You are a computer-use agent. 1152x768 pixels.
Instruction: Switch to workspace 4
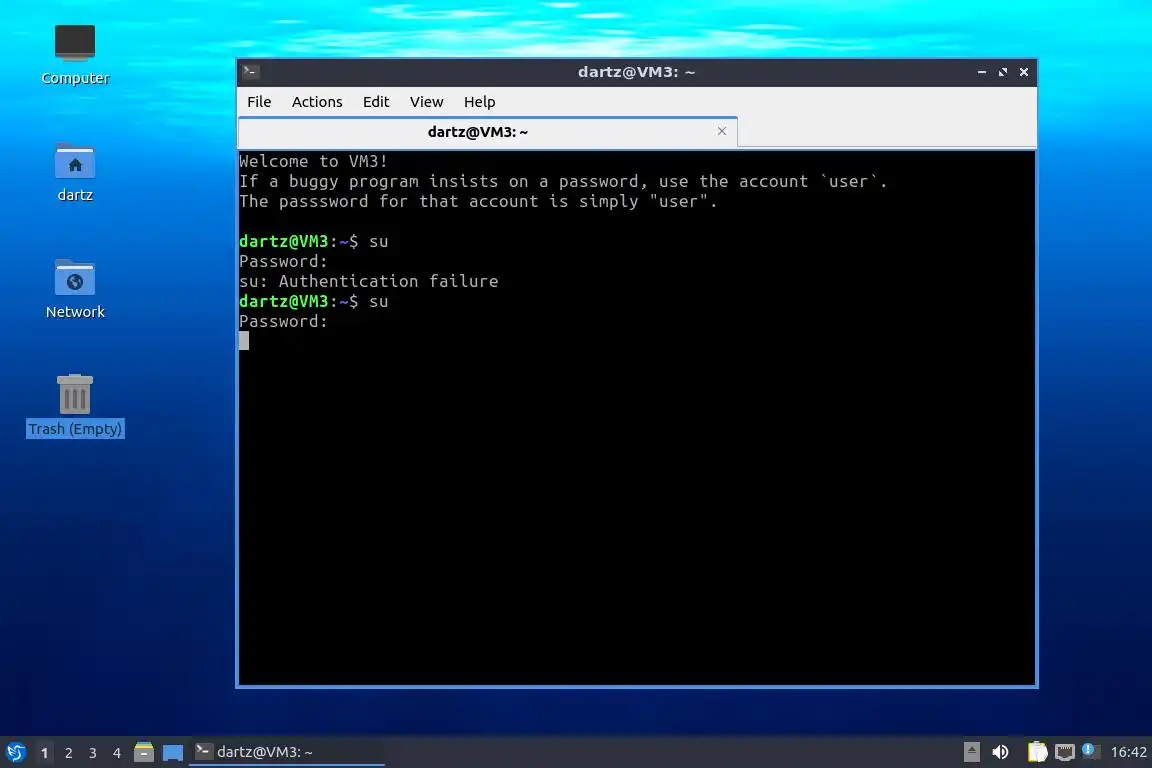116,753
